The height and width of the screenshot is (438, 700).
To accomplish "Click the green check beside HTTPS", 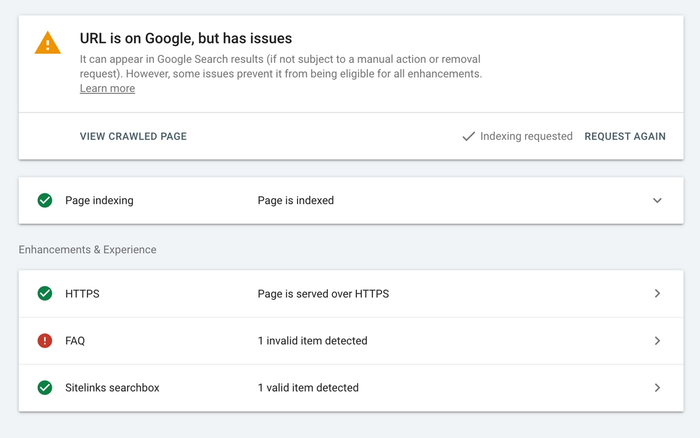I will coord(45,294).
